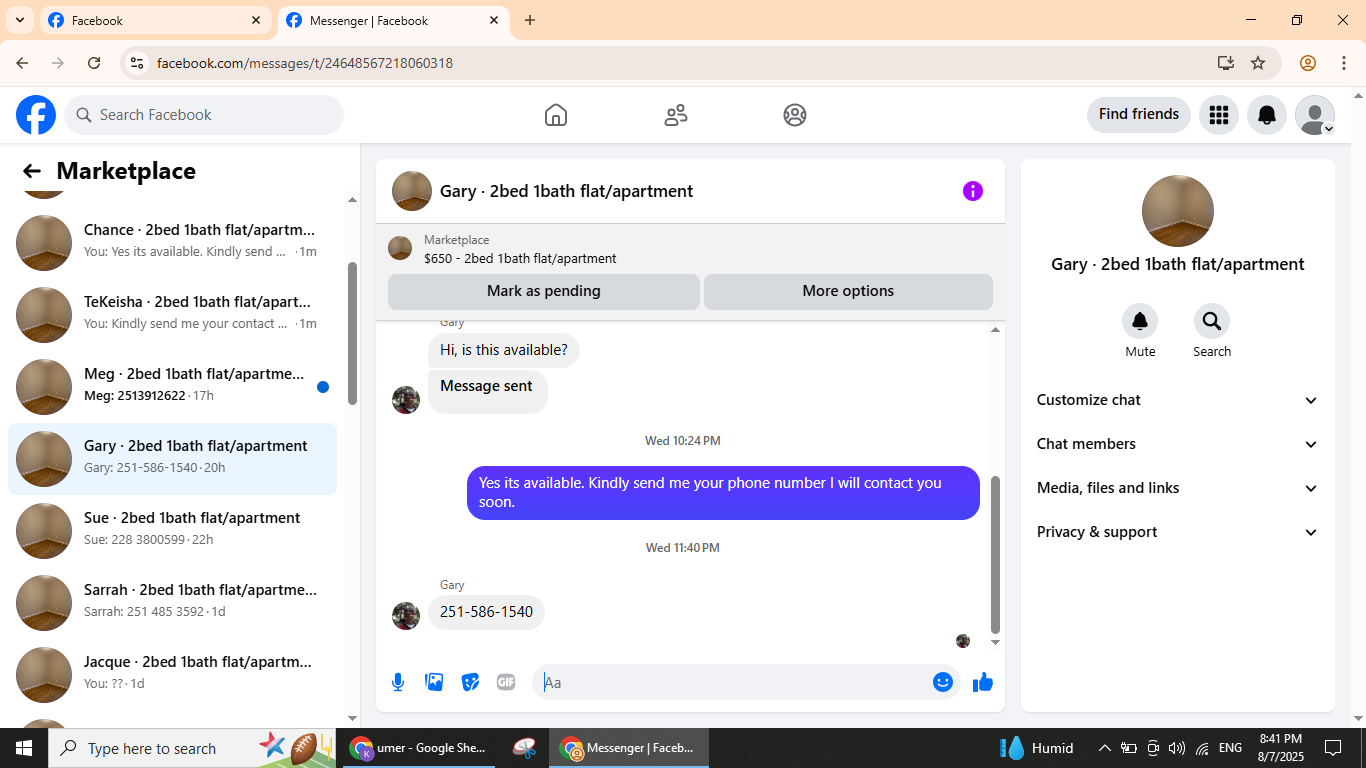The width and height of the screenshot is (1366, 768).
Task: Expand Chat members section
Action: pyautogui.click(x=1178, y=444)
